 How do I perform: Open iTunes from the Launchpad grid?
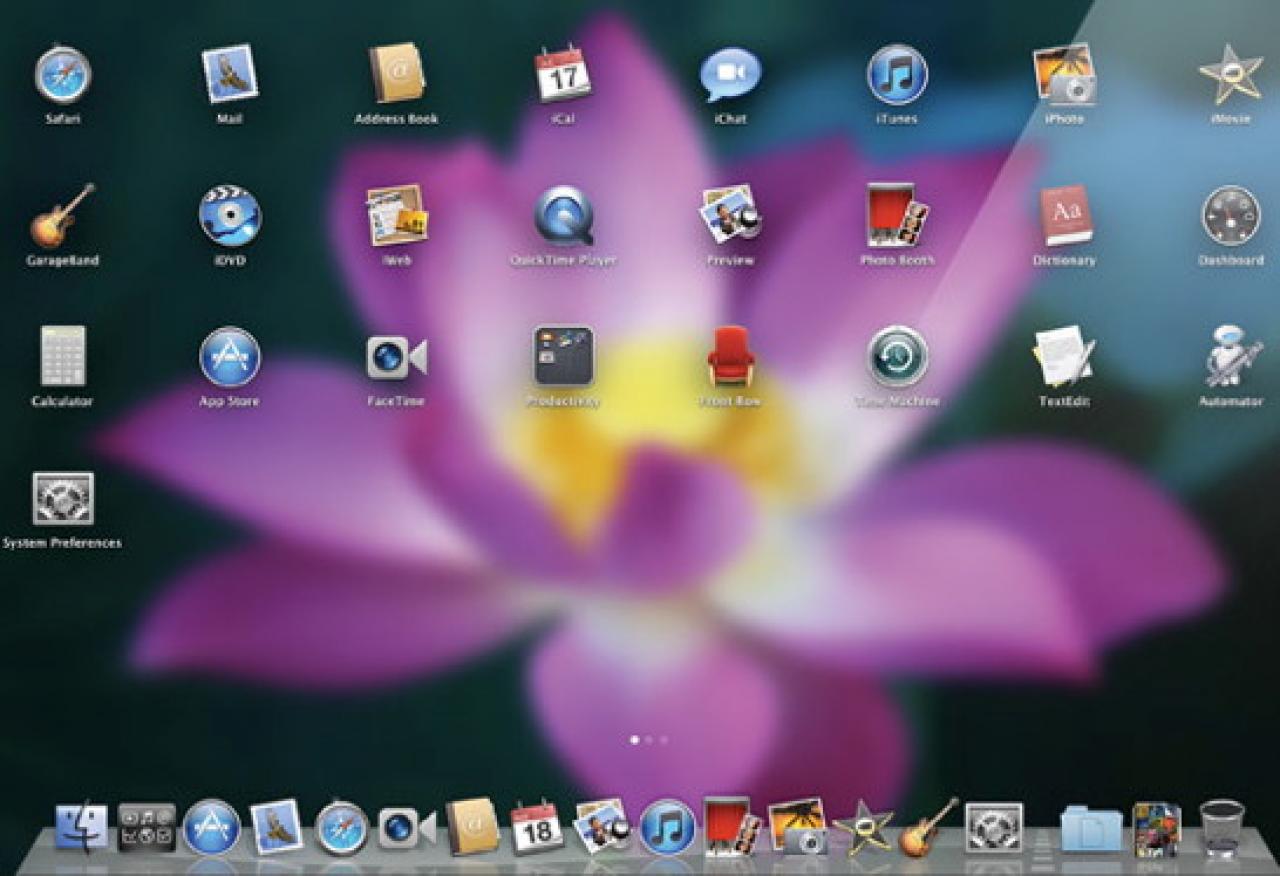pos(897,75)
